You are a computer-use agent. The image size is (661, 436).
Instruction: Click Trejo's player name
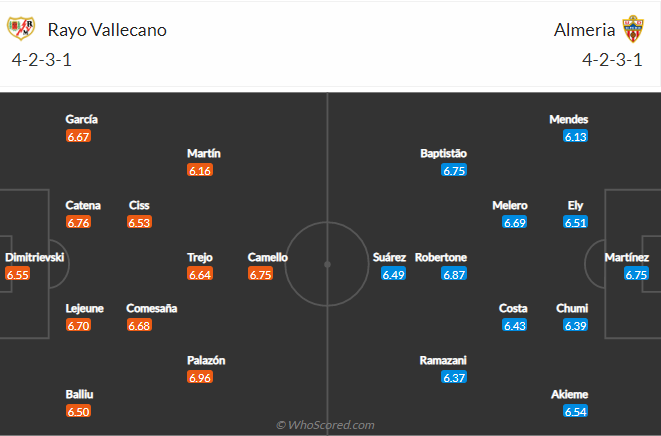(200, 257)
